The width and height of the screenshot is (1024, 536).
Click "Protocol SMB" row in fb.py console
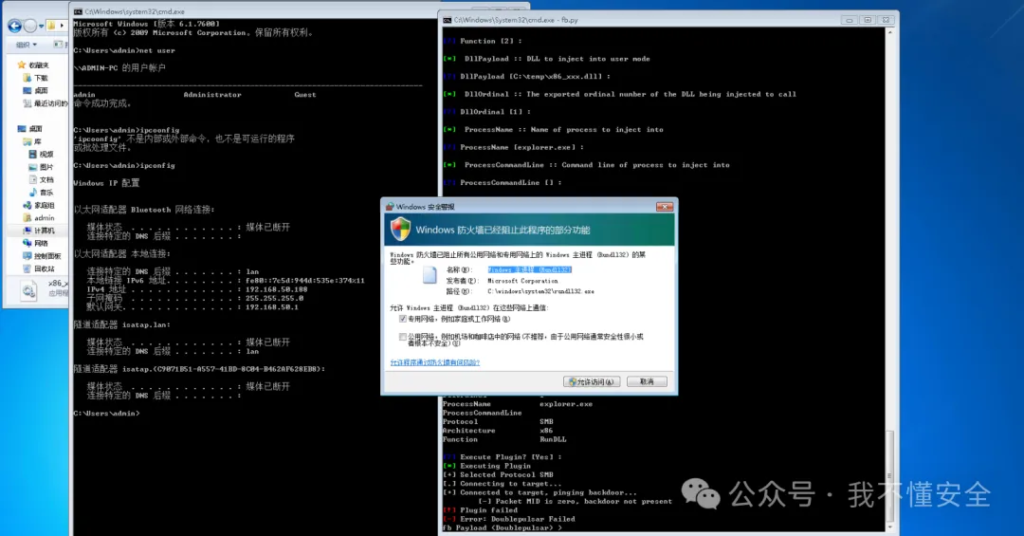pos(498,422)
